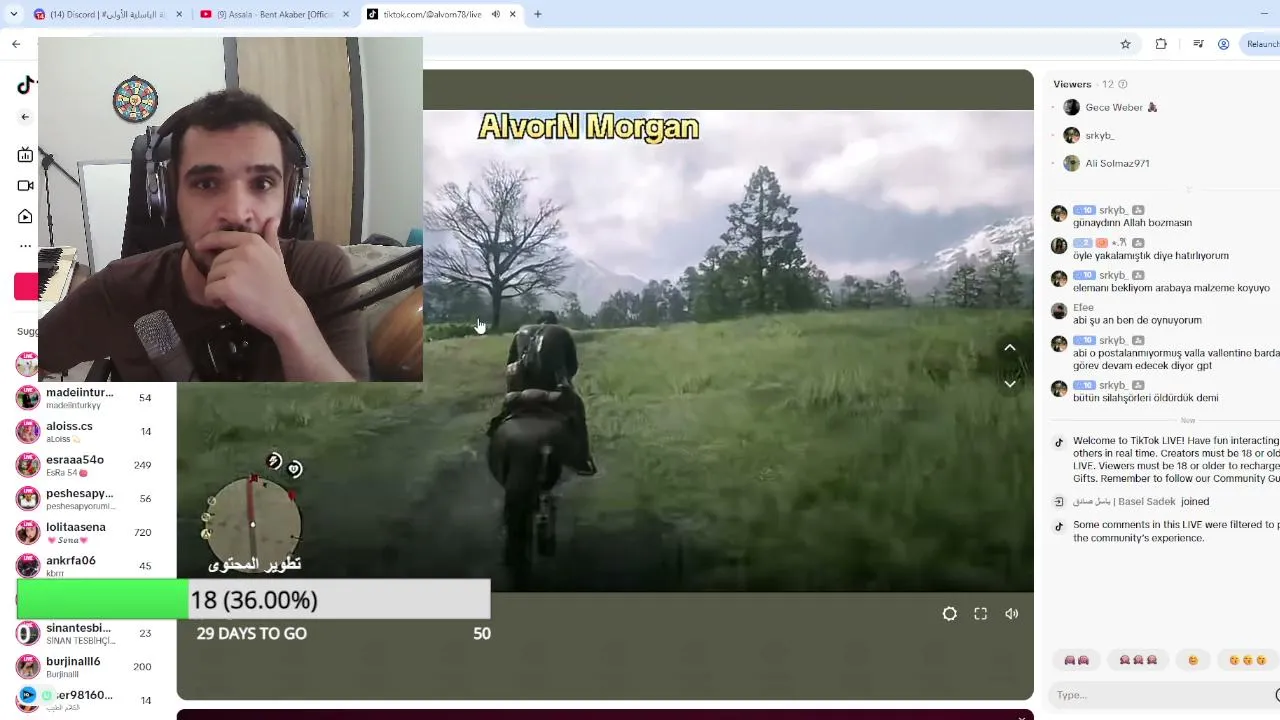Screen dimensions: 1280x720
Task: Open sinantesbi suggested live host
Action: pyautogui.click(x=85, y=633)
